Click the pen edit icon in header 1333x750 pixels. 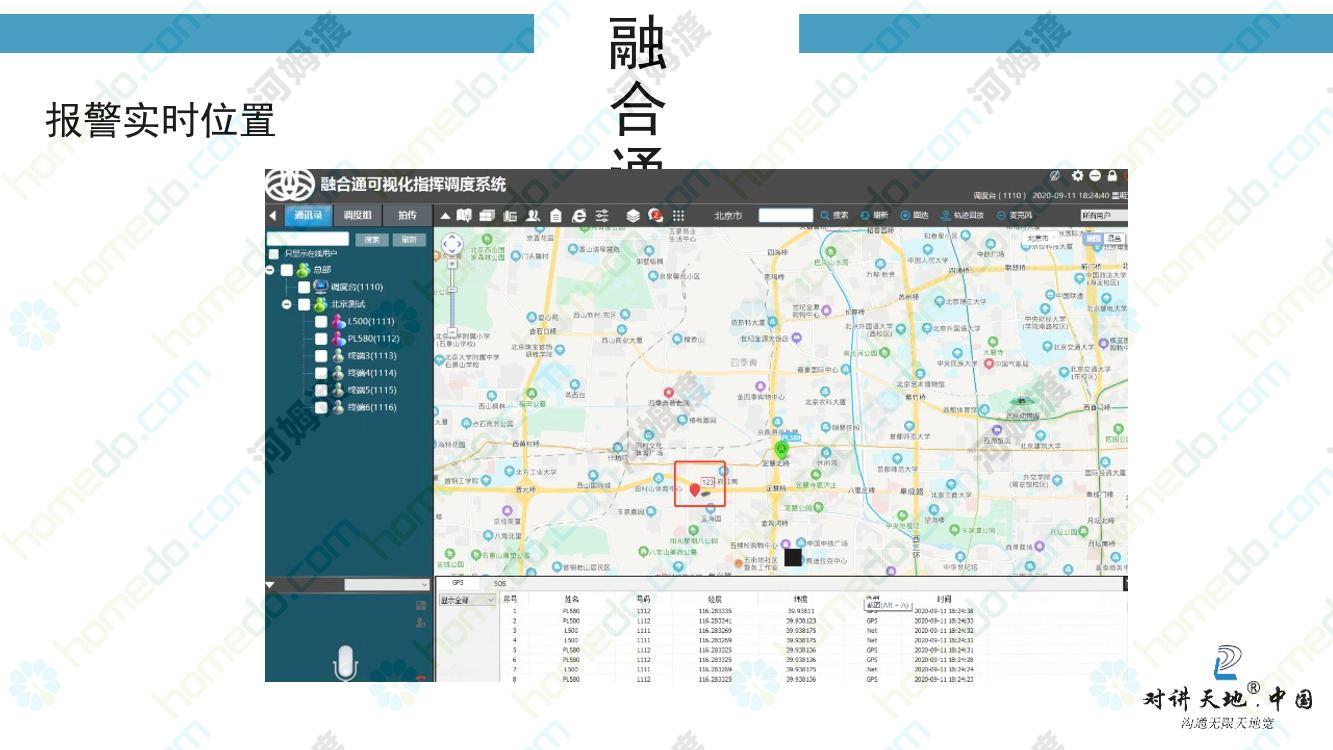coord(1055,176)
